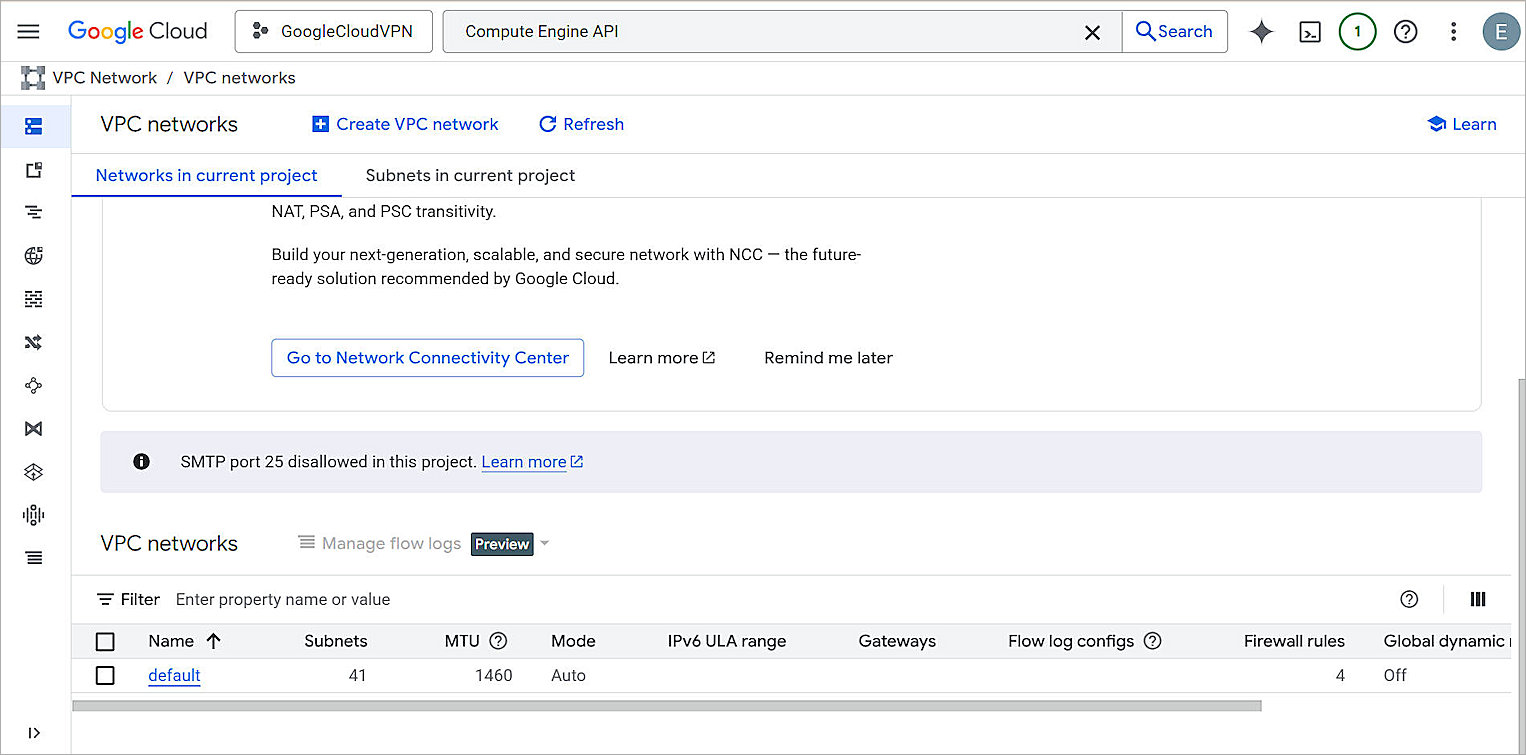
Task: Click inside the Filter property field
Action: pyautogui.click(x=283, y=599)
